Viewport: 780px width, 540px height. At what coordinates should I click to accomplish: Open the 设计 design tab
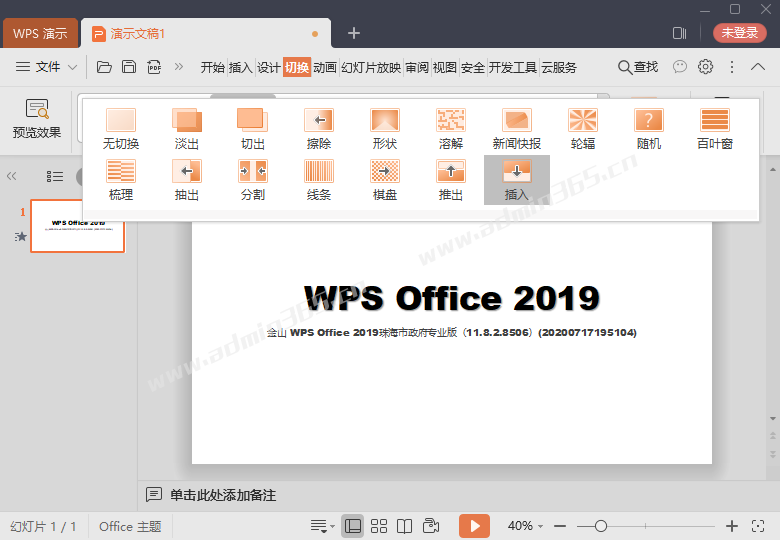pyautogui.click(x=269, y=67)
